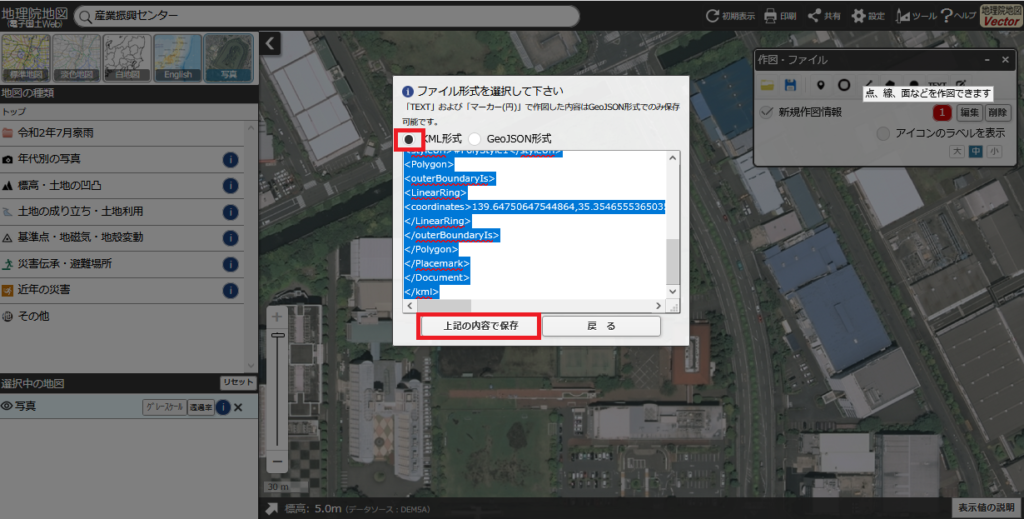Image resolution: width=1024 pixels, height=519 pixels.
Task: Click the map zoom slider handle
Action: pyautogui.click(x=278, y=335)
